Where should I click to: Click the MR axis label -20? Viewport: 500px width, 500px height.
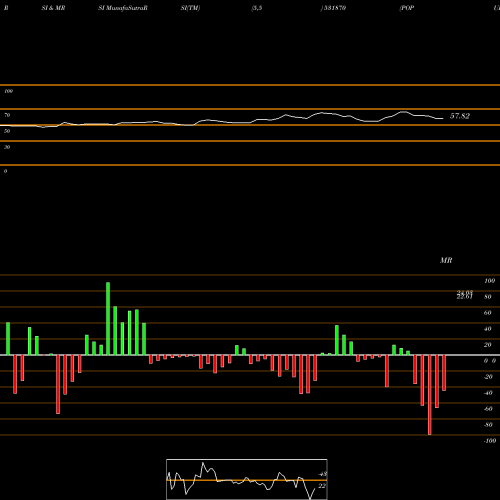click(x=488, y=377)
